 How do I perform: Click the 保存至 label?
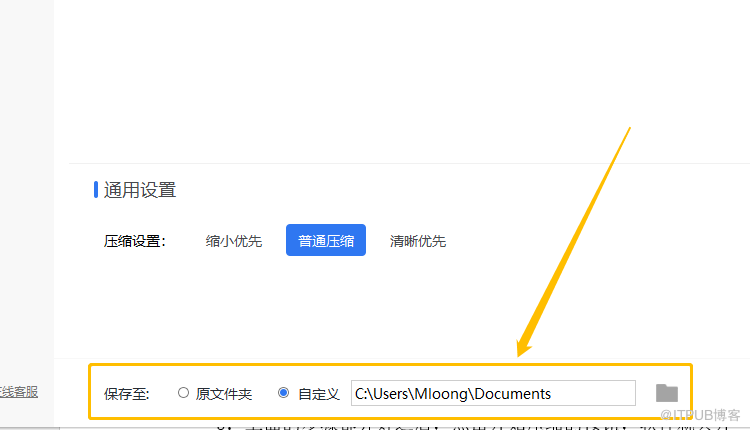pos(126,394)
